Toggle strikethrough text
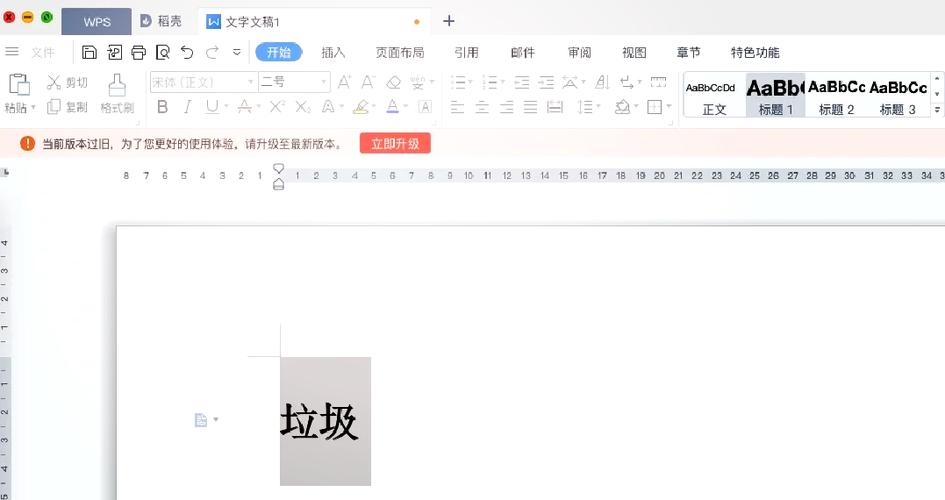 [244, 107]
